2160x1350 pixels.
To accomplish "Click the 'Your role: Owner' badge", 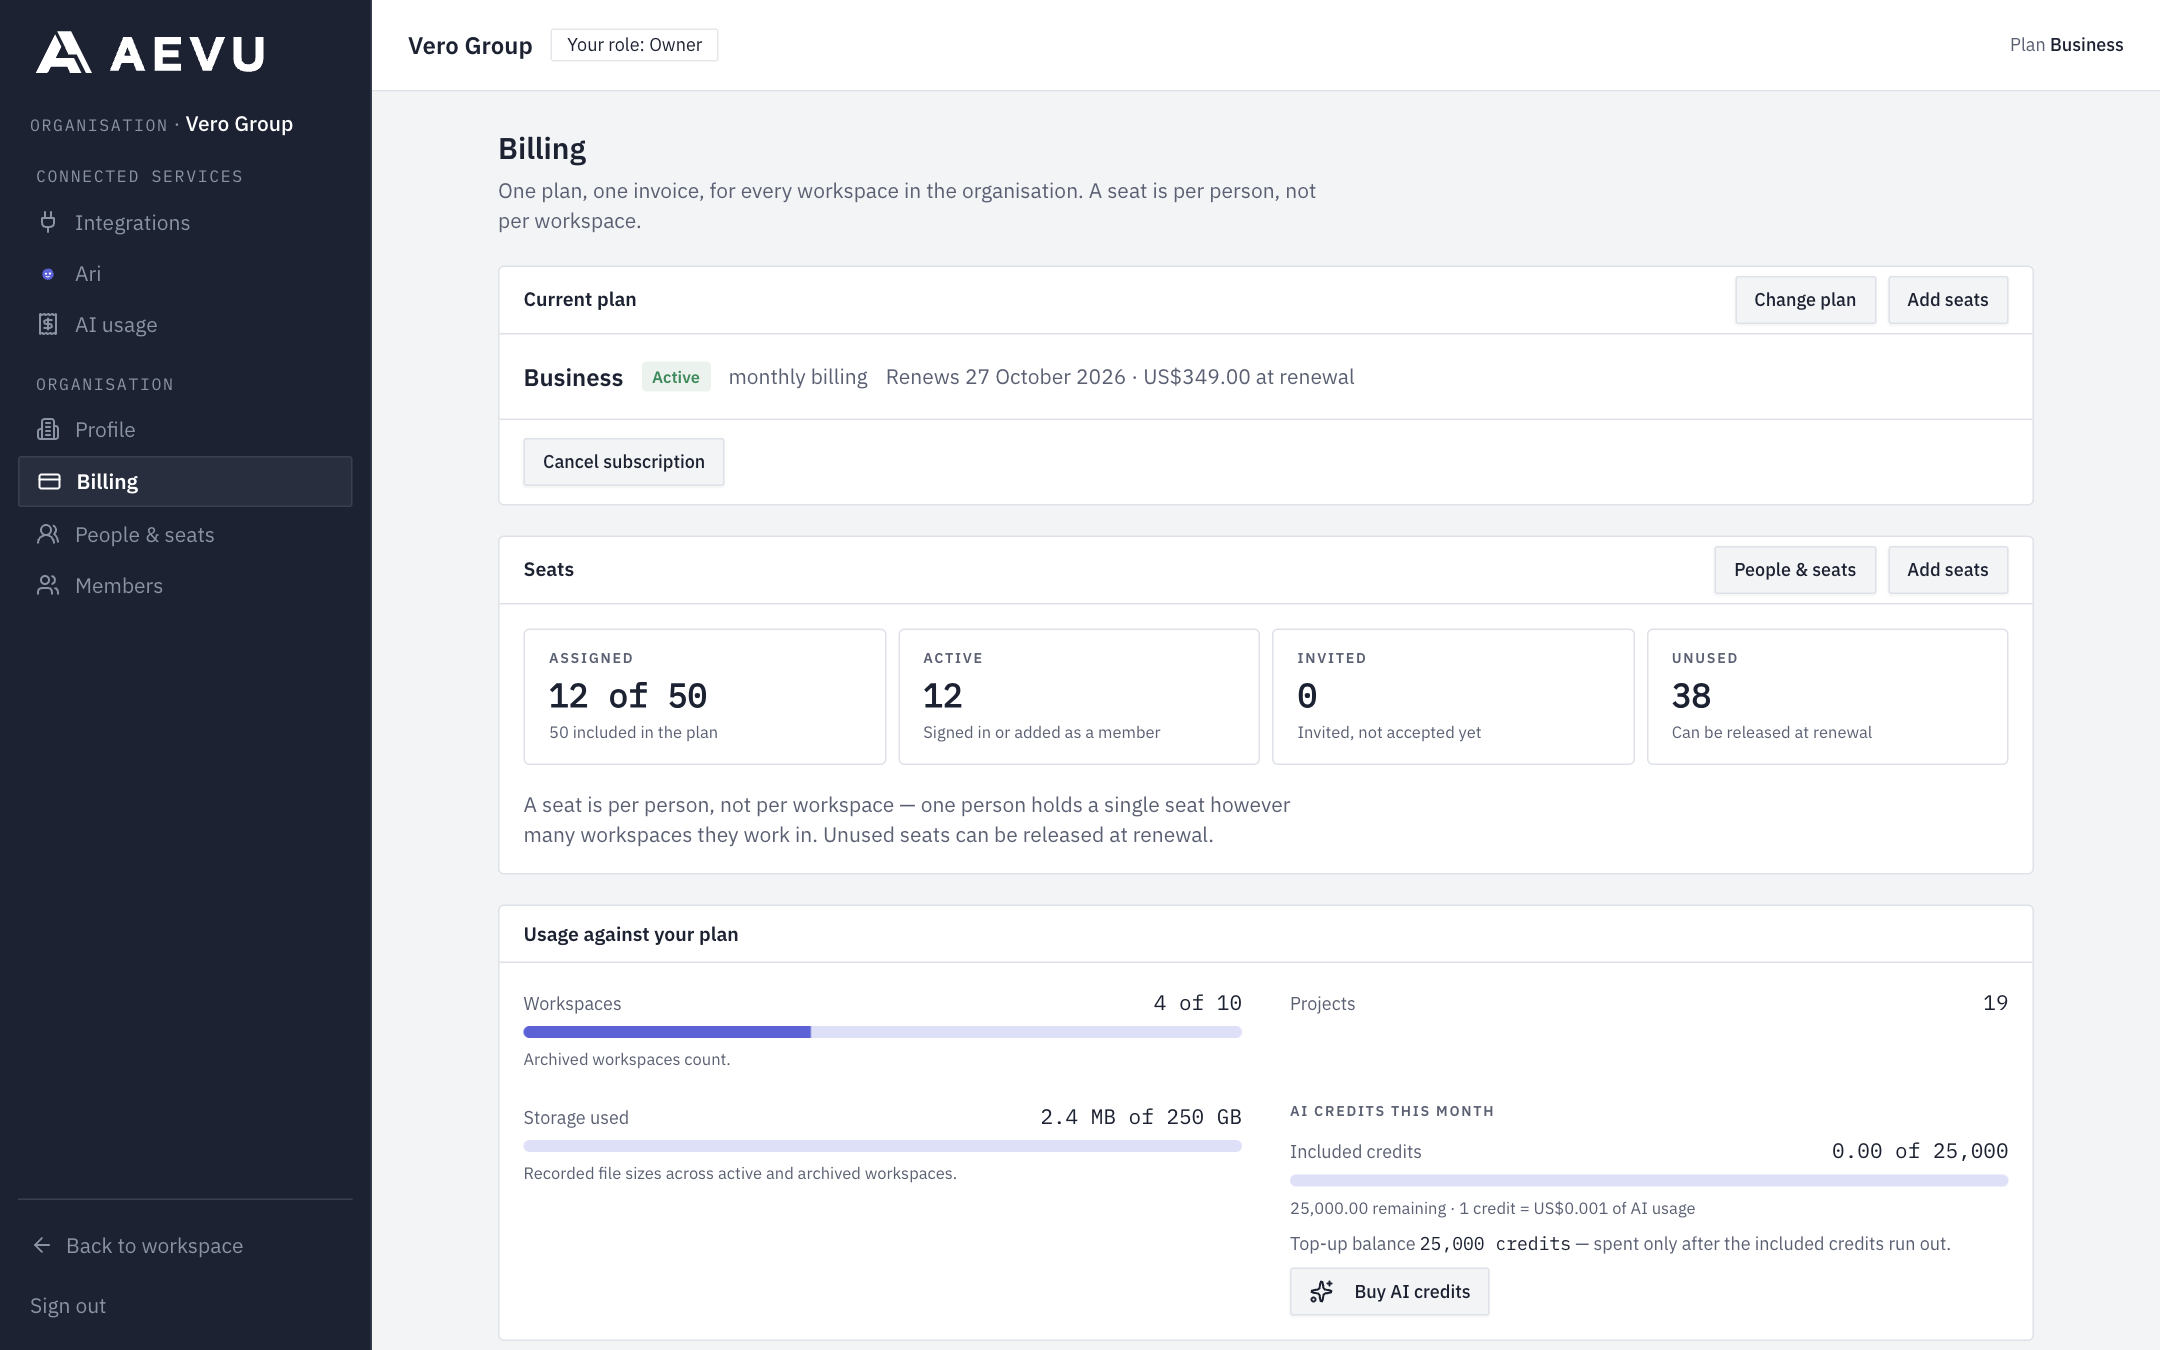I will pos(634,45).
